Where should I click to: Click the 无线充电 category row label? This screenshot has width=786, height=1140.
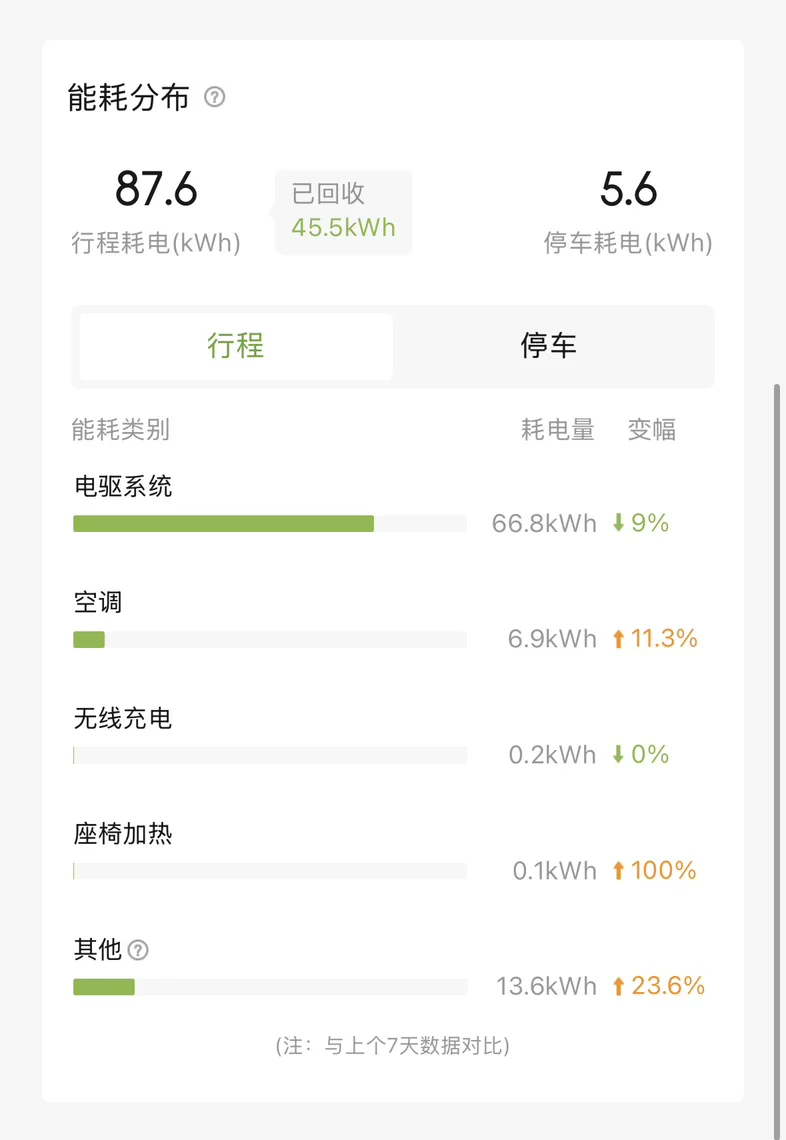tap(123, 718)
